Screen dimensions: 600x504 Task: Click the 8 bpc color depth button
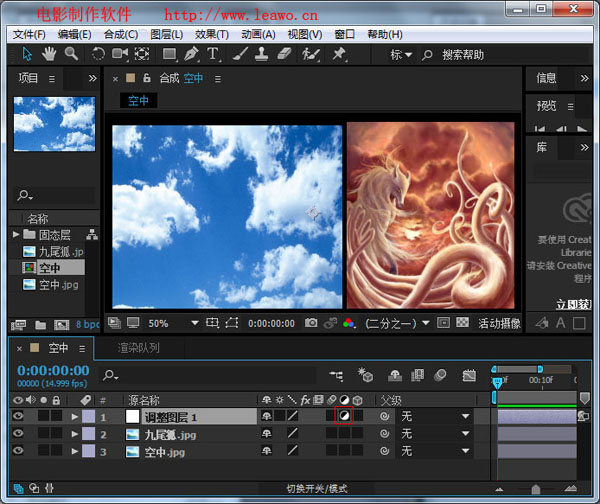click(87, 325)
